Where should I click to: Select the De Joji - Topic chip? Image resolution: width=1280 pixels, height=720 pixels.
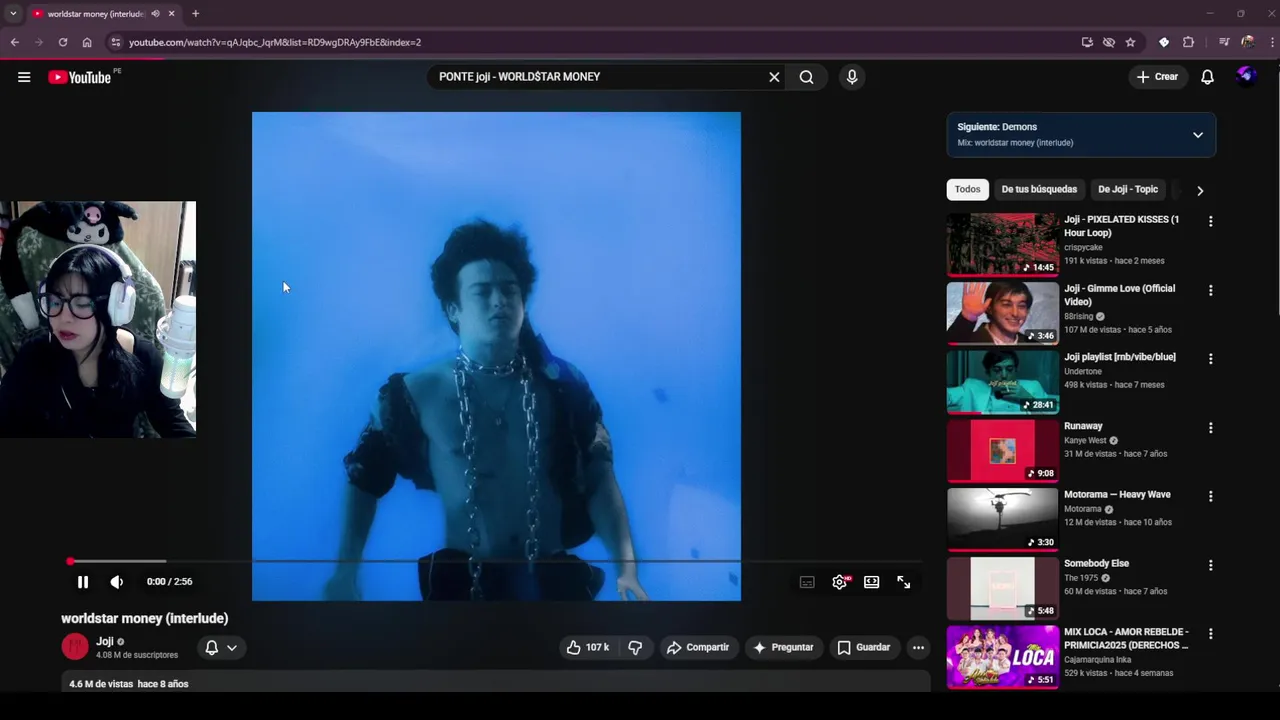pyautogui.click(x=1128, y=190)
